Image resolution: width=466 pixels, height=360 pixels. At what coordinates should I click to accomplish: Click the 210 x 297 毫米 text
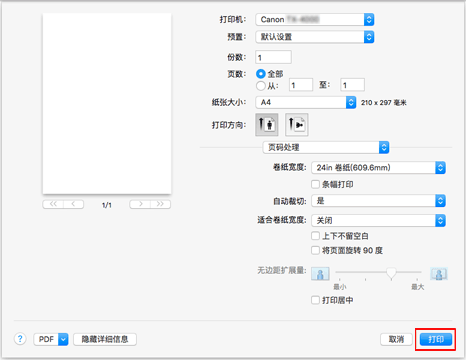click(x=384, y=103)
